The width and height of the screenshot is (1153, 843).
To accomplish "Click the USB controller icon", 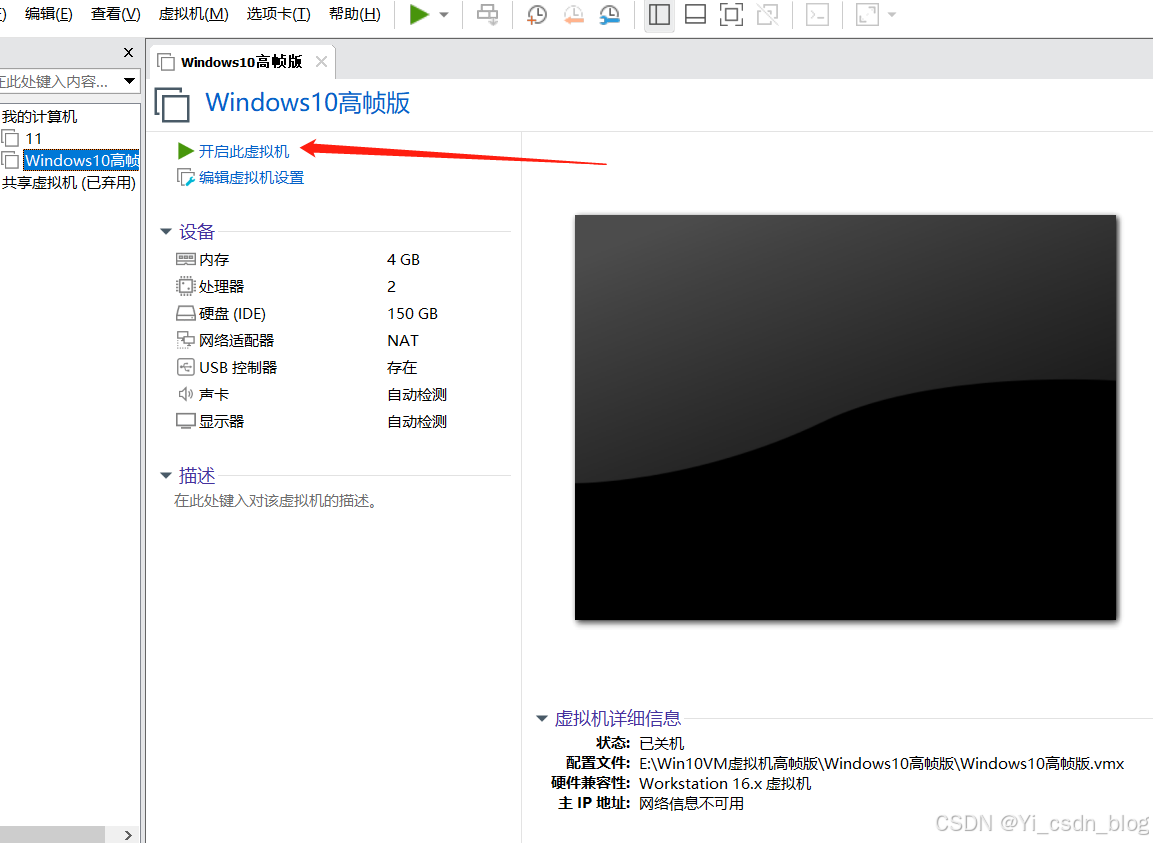I will (185, 367).
